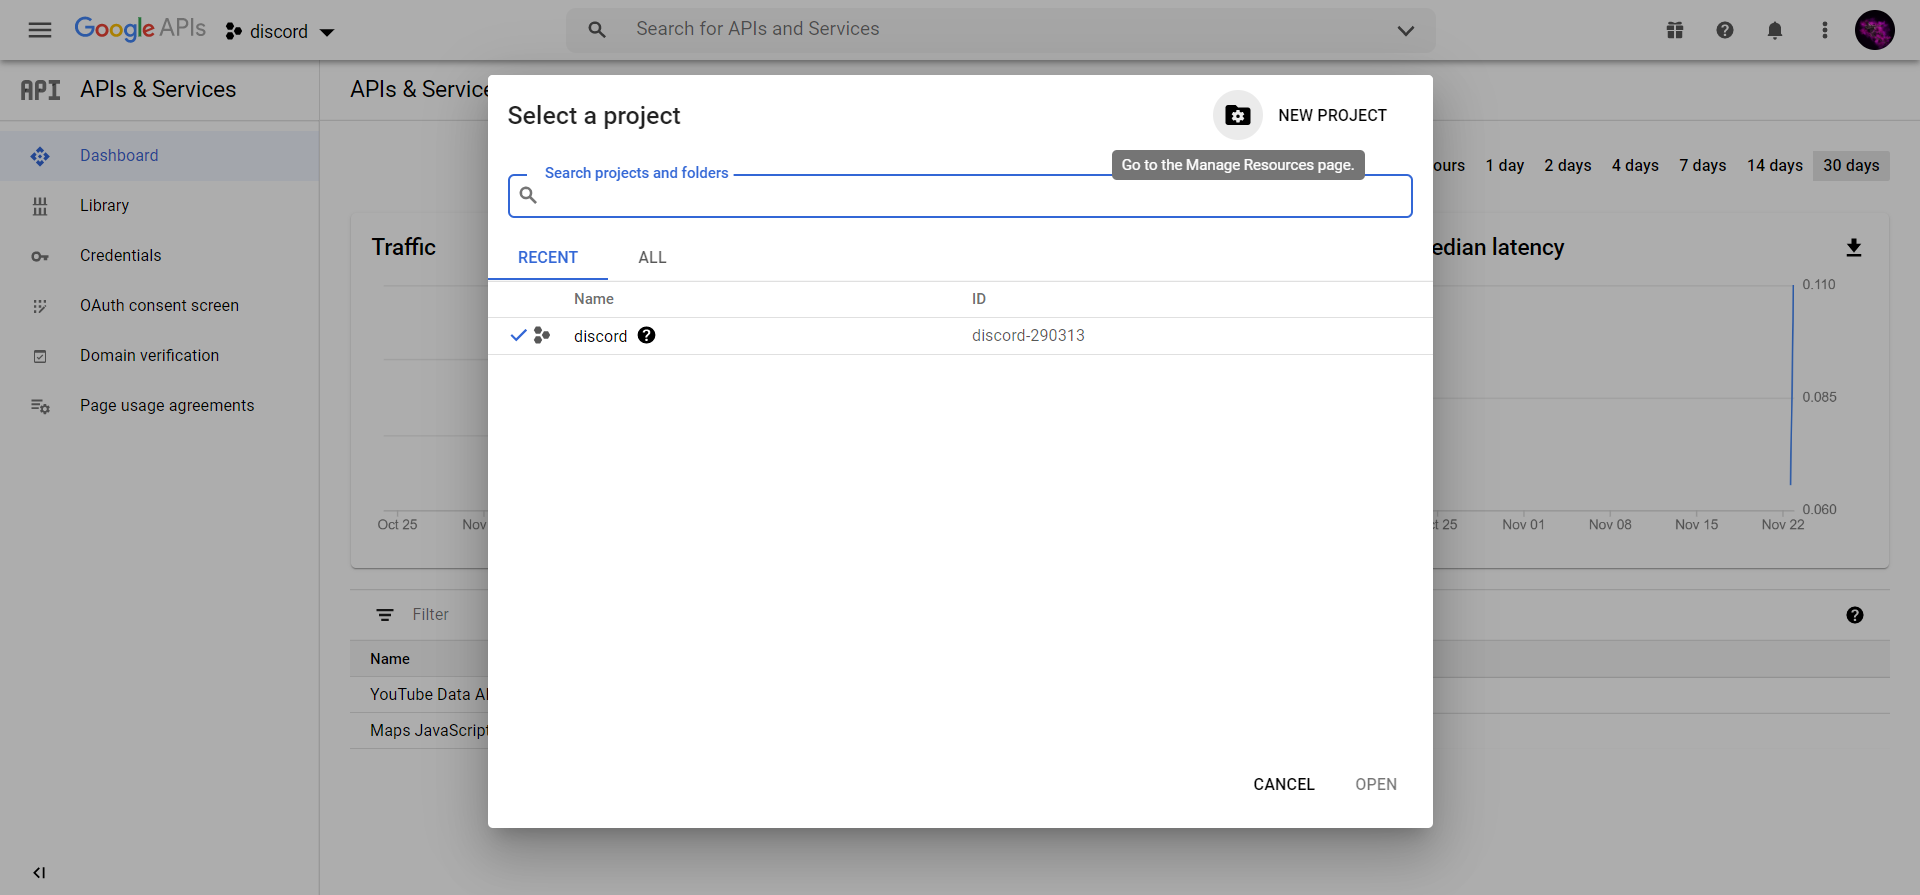Click the manage resources folder icon
Viewport: 1920px width, 895px height.
point(1238,116)
